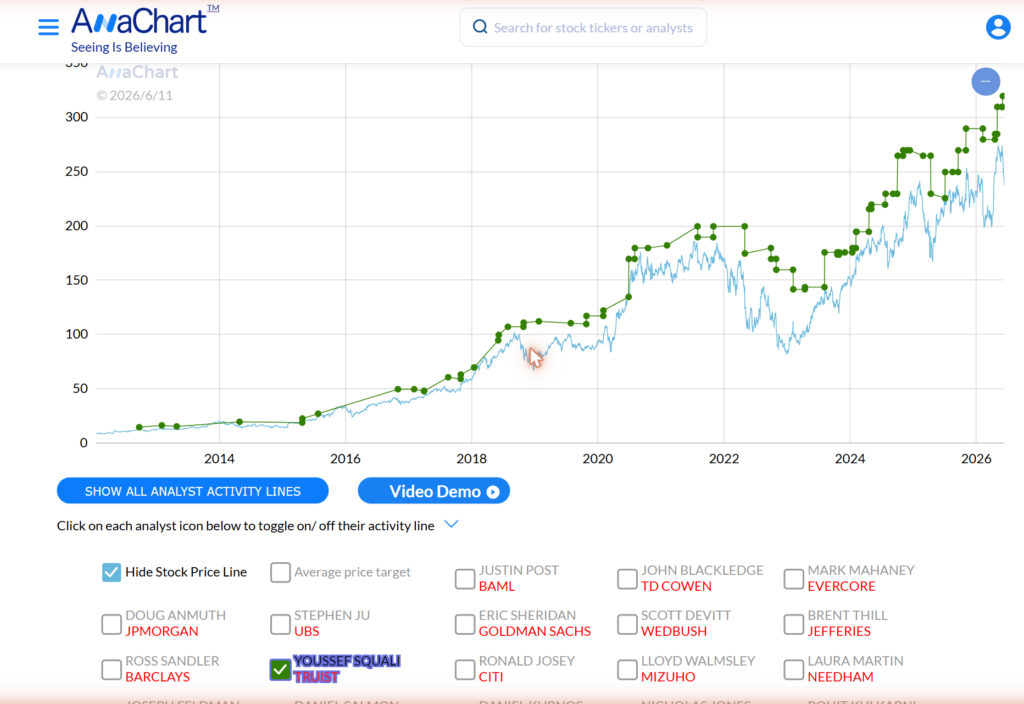Screen dimensions: 1024x704
Task: Toggle Mark Mahaney Evercore line
Action: pyautogui.click(x=793, y=579)
